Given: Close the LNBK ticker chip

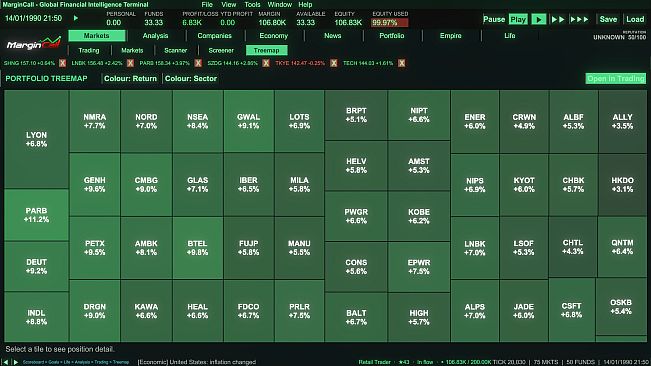Looking at the screenshot, I should click(130, 63).
